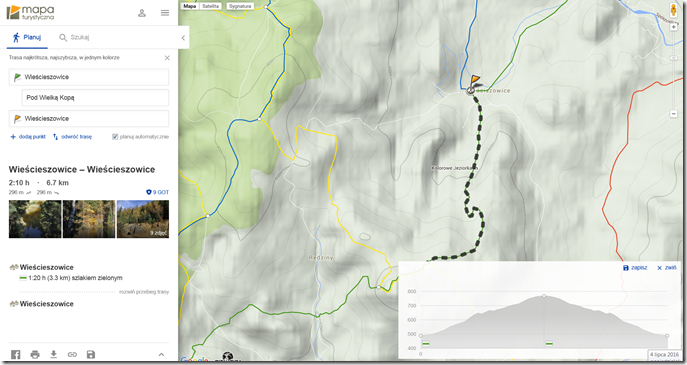Collapse bottom toolbar with chevron up
The width and height of the screenshot is (687, 365).
point(161,354)
